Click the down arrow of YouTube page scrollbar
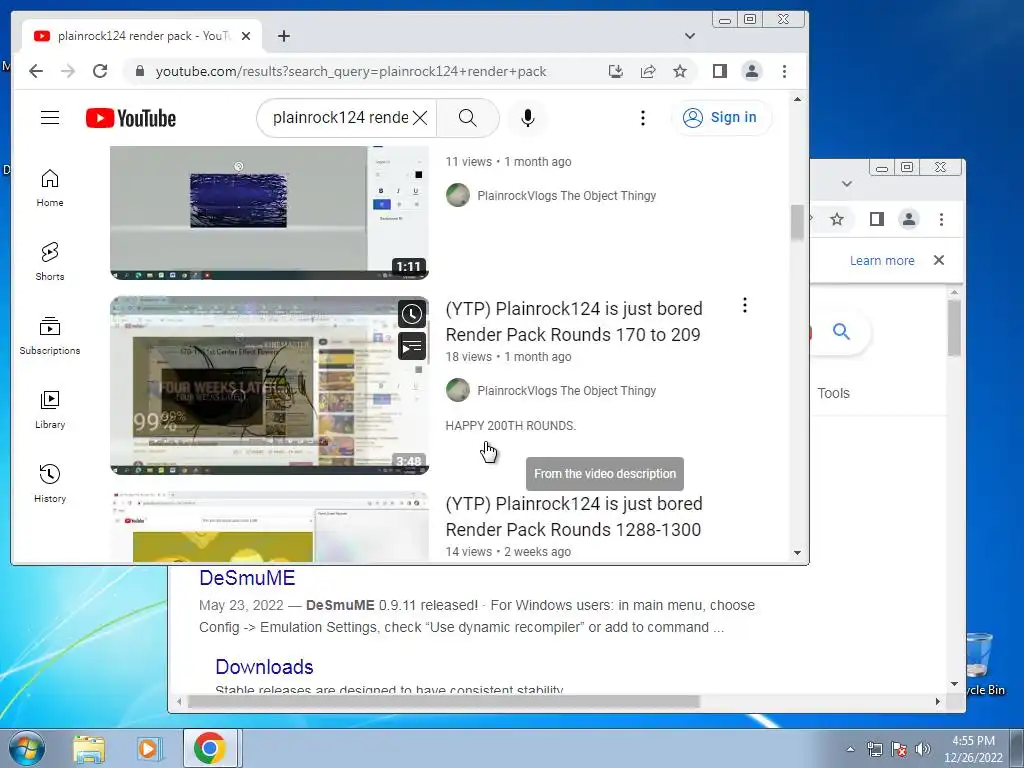1024x768 pixels. pyautogui.click(x=797, y=552)
